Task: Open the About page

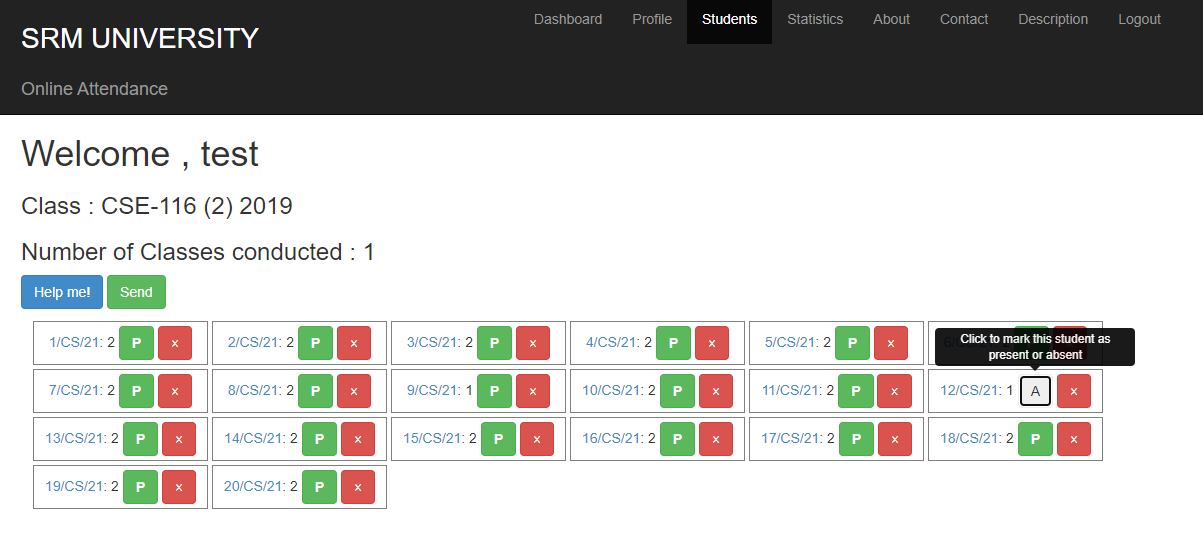Action: [891, 19]
